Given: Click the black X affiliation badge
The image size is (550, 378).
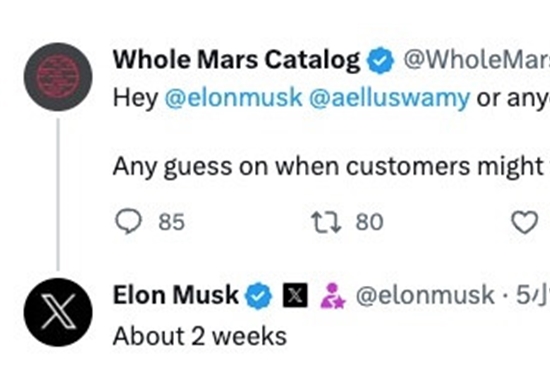Looking at the screenshot, I should pyautogui.click(x=295, y=296).
